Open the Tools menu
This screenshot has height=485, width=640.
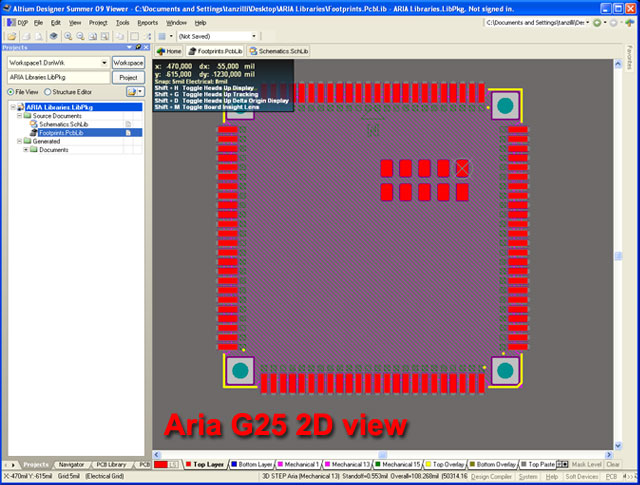coord(122,23)
